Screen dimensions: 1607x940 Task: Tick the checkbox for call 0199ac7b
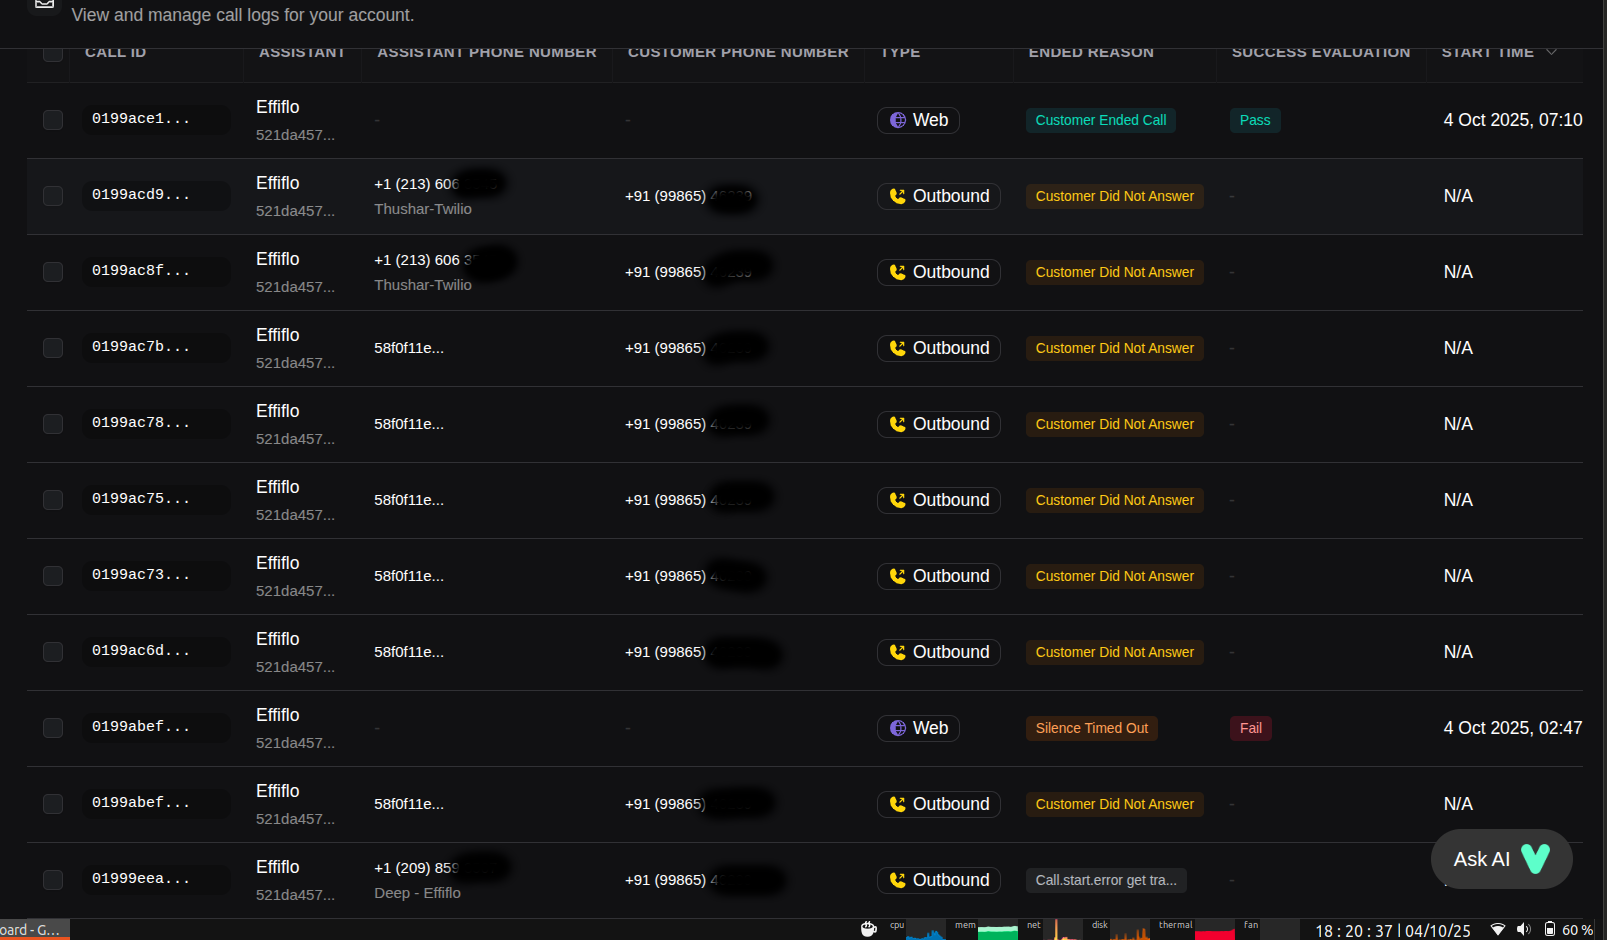(x=53, y=348)
